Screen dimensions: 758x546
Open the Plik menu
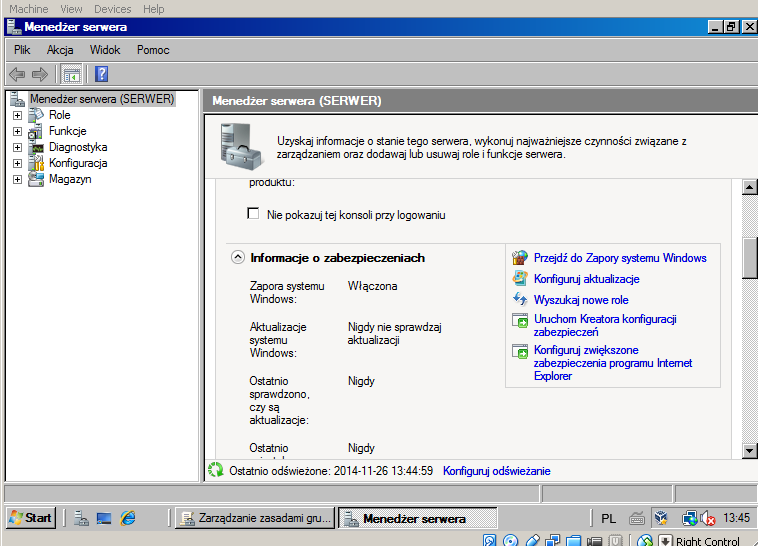(x=22, y=50)
